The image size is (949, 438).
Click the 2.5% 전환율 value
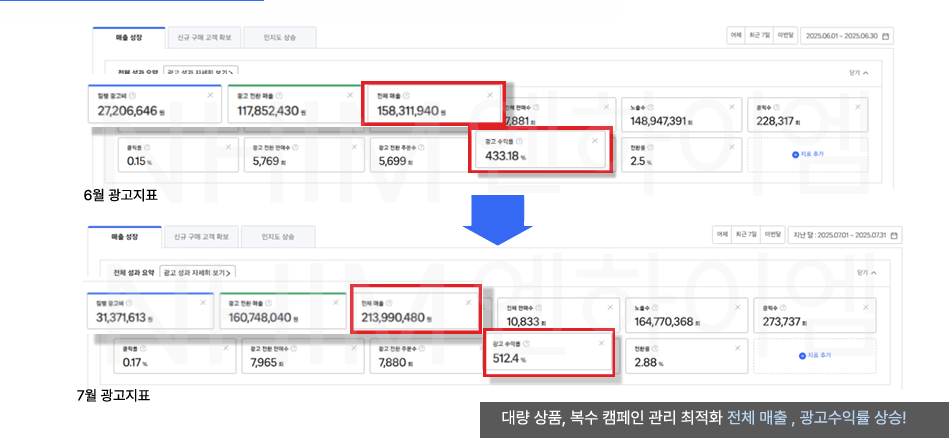pos(638,162)
